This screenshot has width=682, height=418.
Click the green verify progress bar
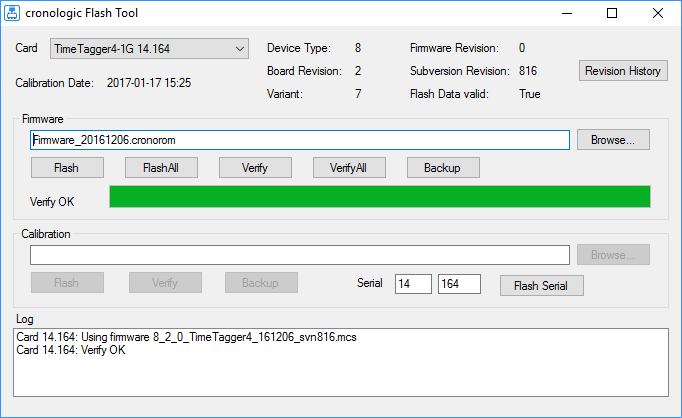pyautogui.click(x=380, y=197)
